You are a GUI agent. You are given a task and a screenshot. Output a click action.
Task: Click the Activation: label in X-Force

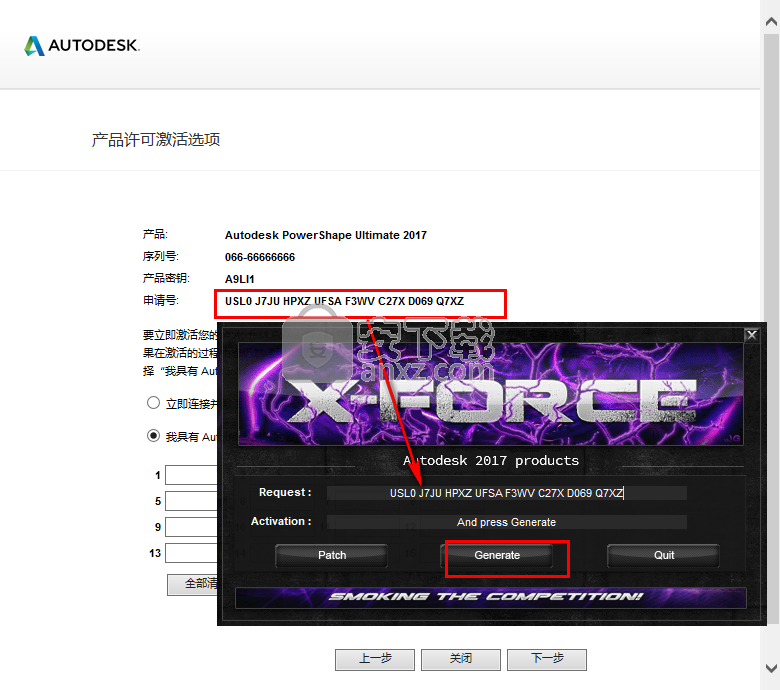(281, 521)
